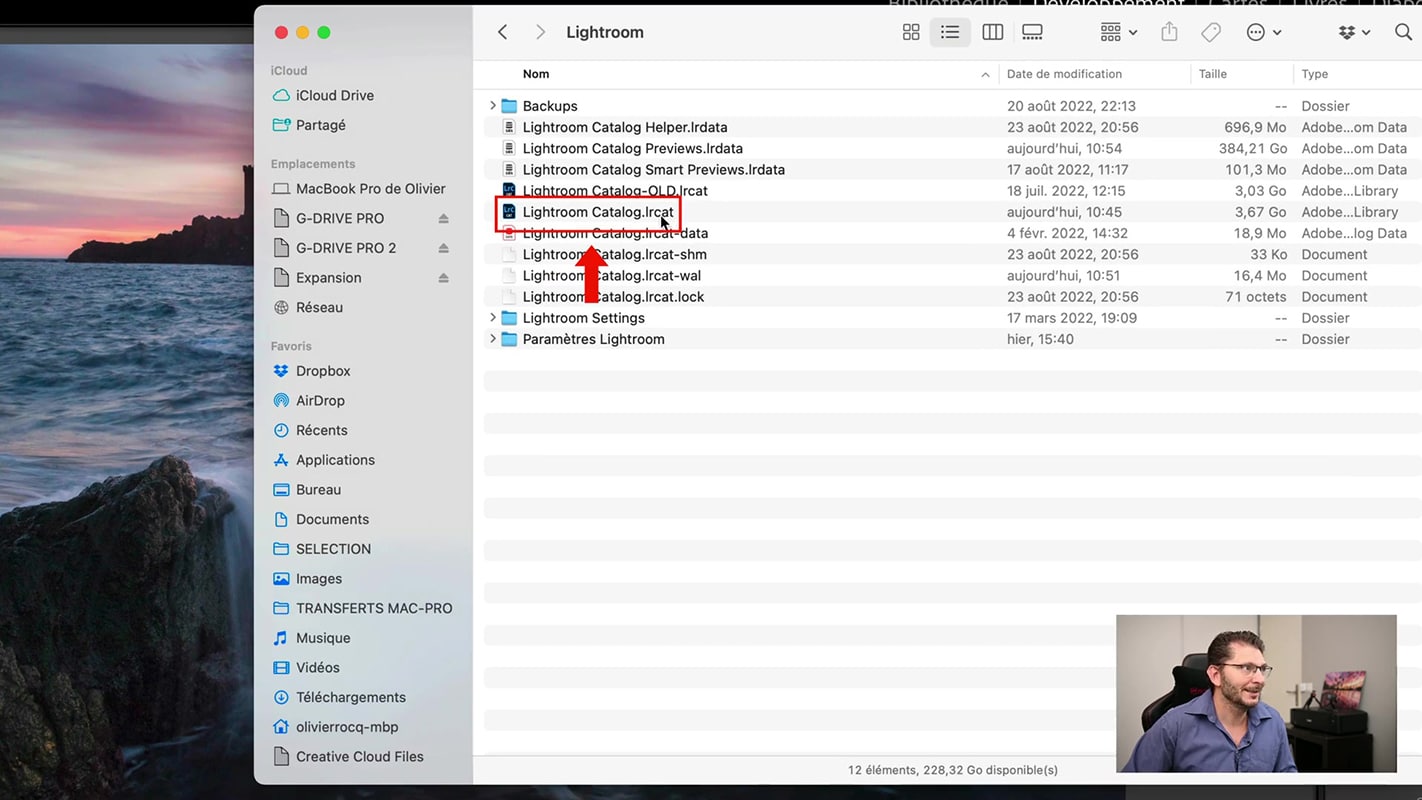Select the G-DRIVE PRO sidebar item

pos(340,218)
